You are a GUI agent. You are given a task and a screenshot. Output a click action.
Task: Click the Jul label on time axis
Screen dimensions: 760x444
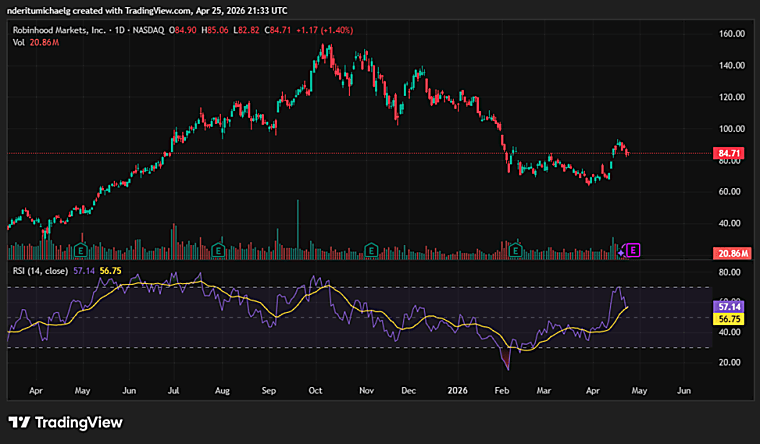[x=173, y=391]
